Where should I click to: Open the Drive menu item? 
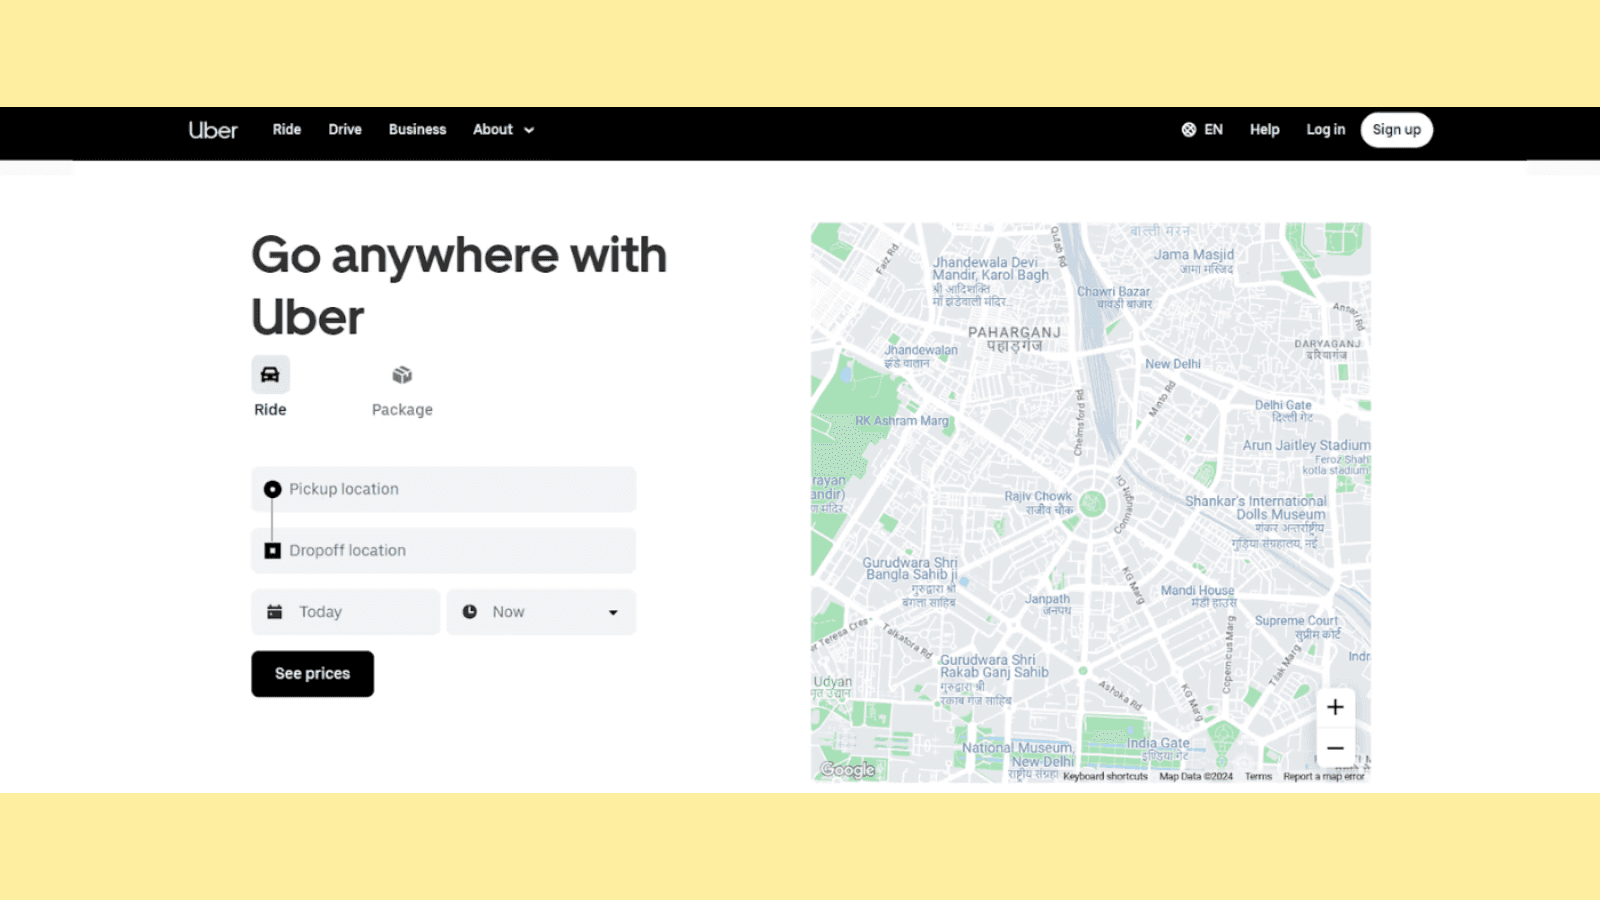tap(345, 129)
